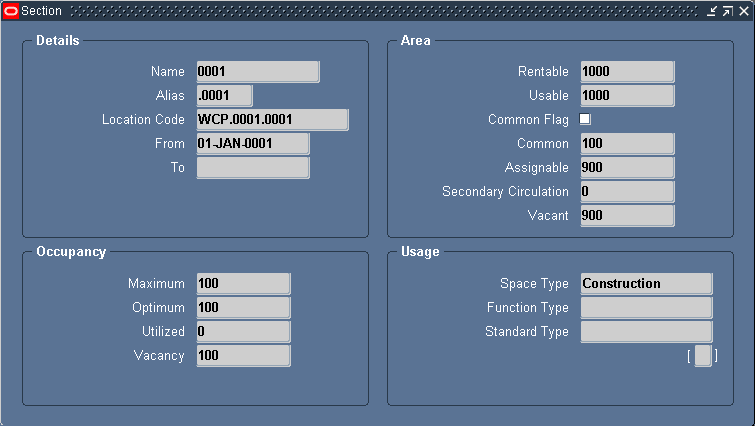
Task: Click the Location Code label
Action: click(143, 119)
